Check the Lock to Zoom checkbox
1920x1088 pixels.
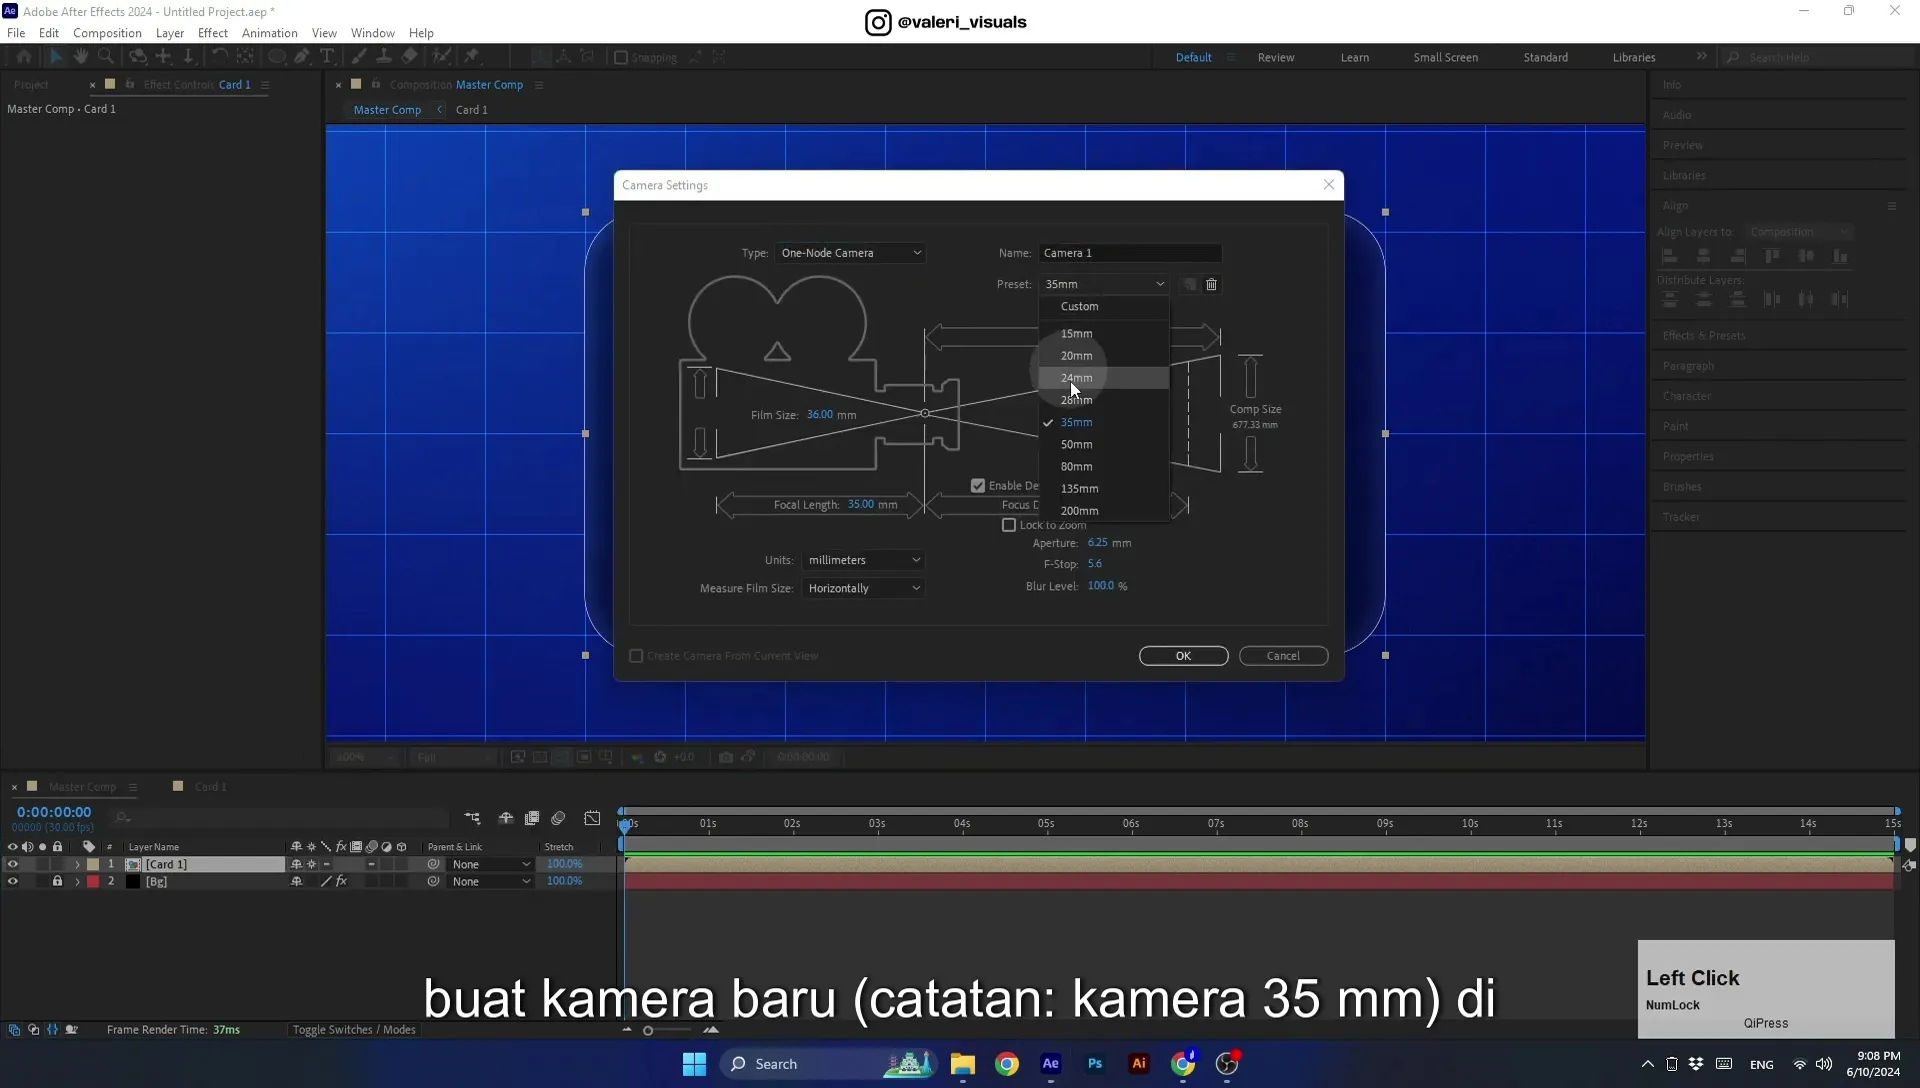[1009, 525]
